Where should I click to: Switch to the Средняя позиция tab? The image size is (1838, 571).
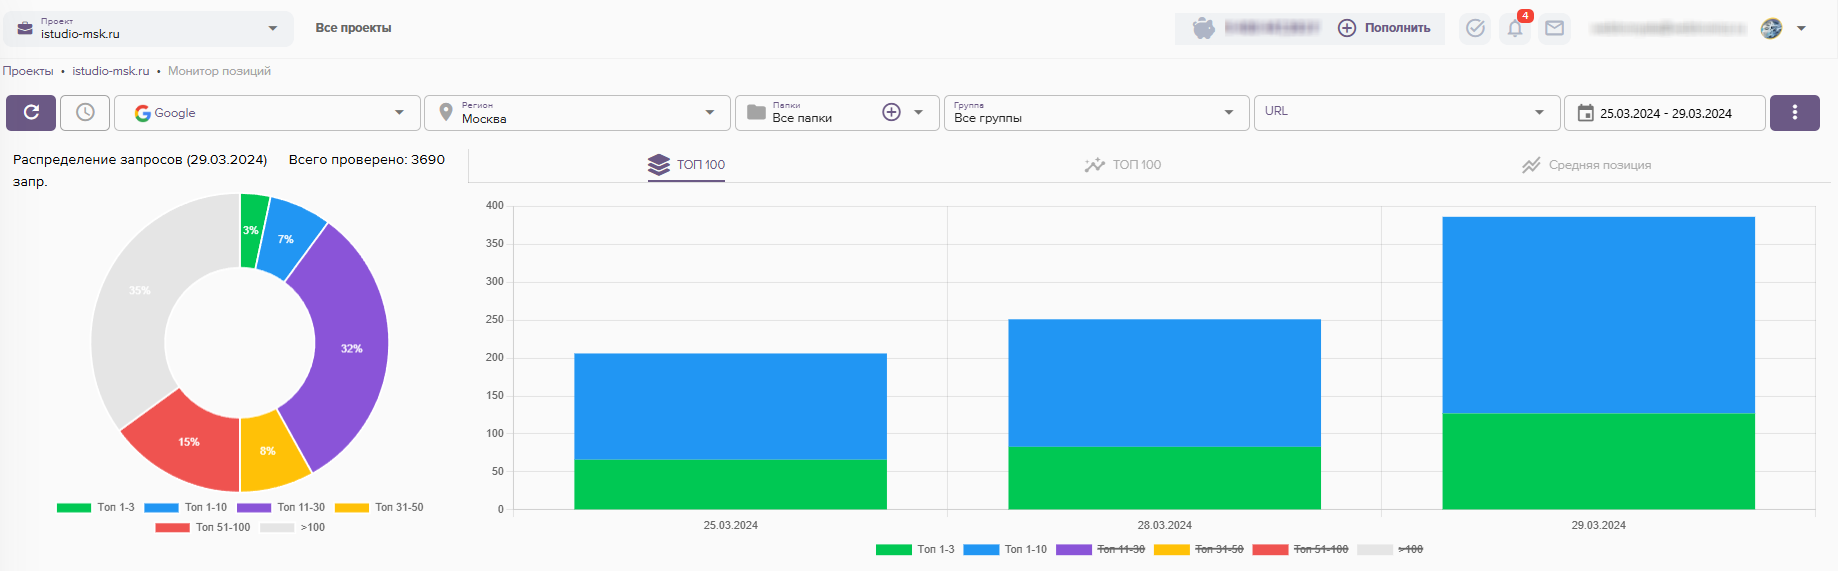tap(1586, 165)
